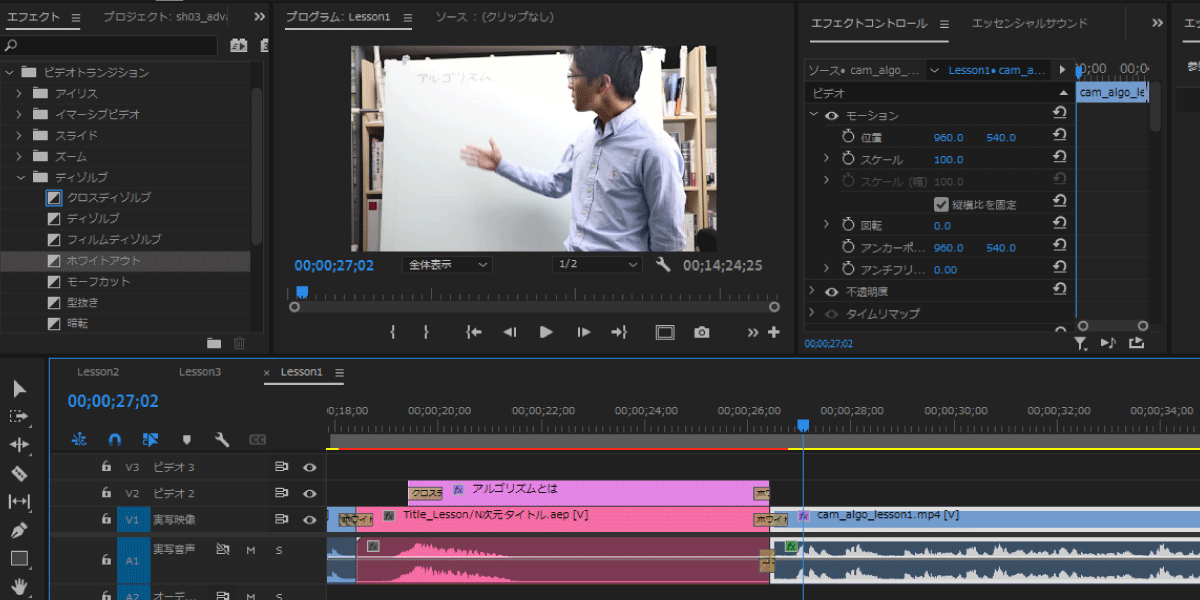Expand the アイリス folder

coord(18,93)
